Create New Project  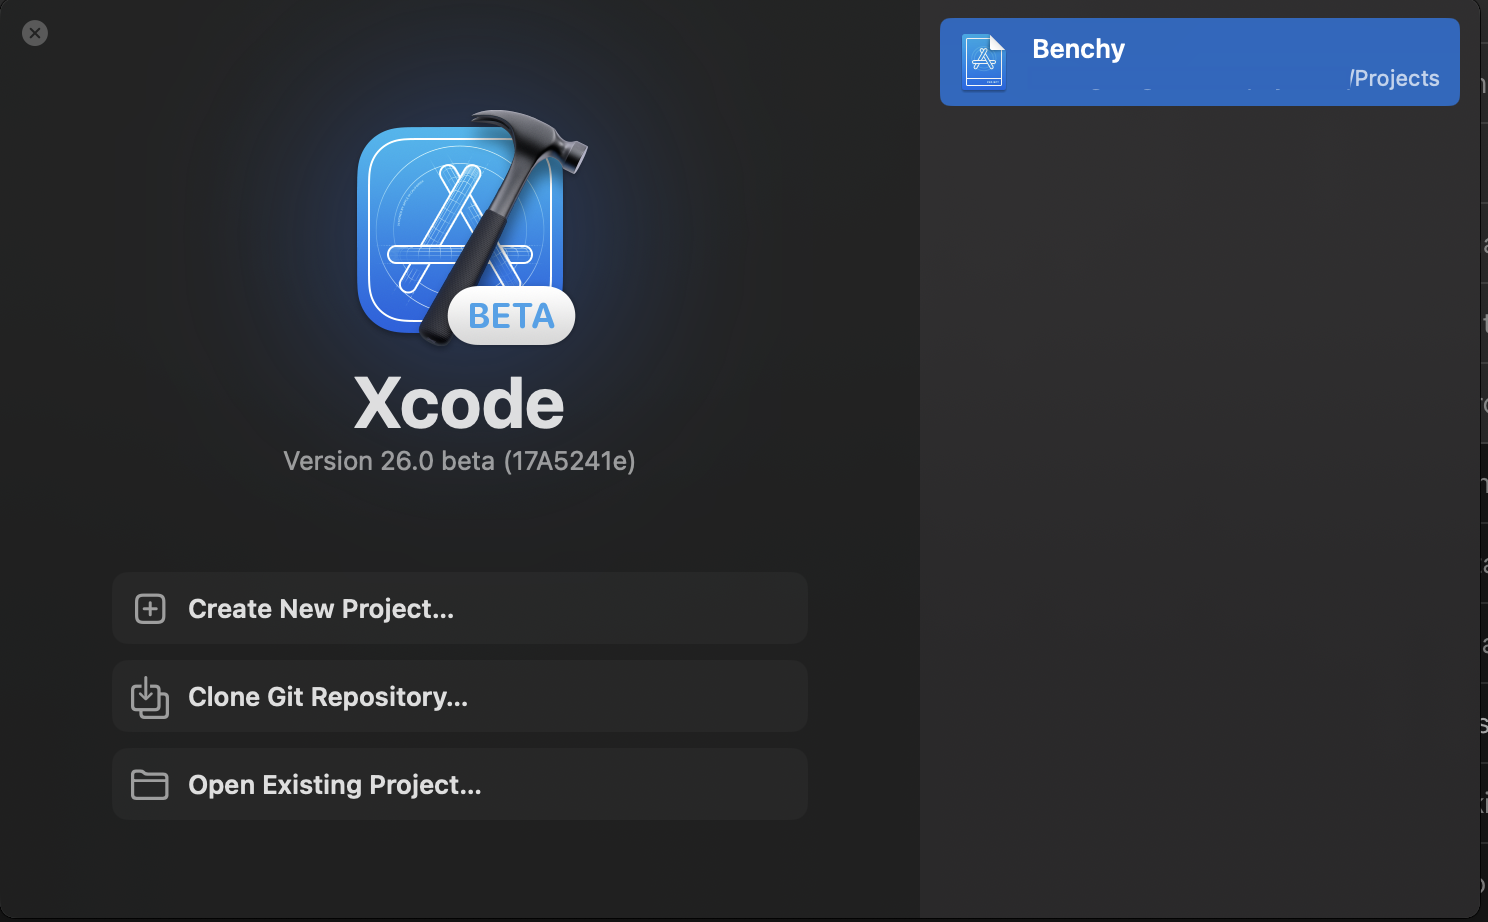460,609
